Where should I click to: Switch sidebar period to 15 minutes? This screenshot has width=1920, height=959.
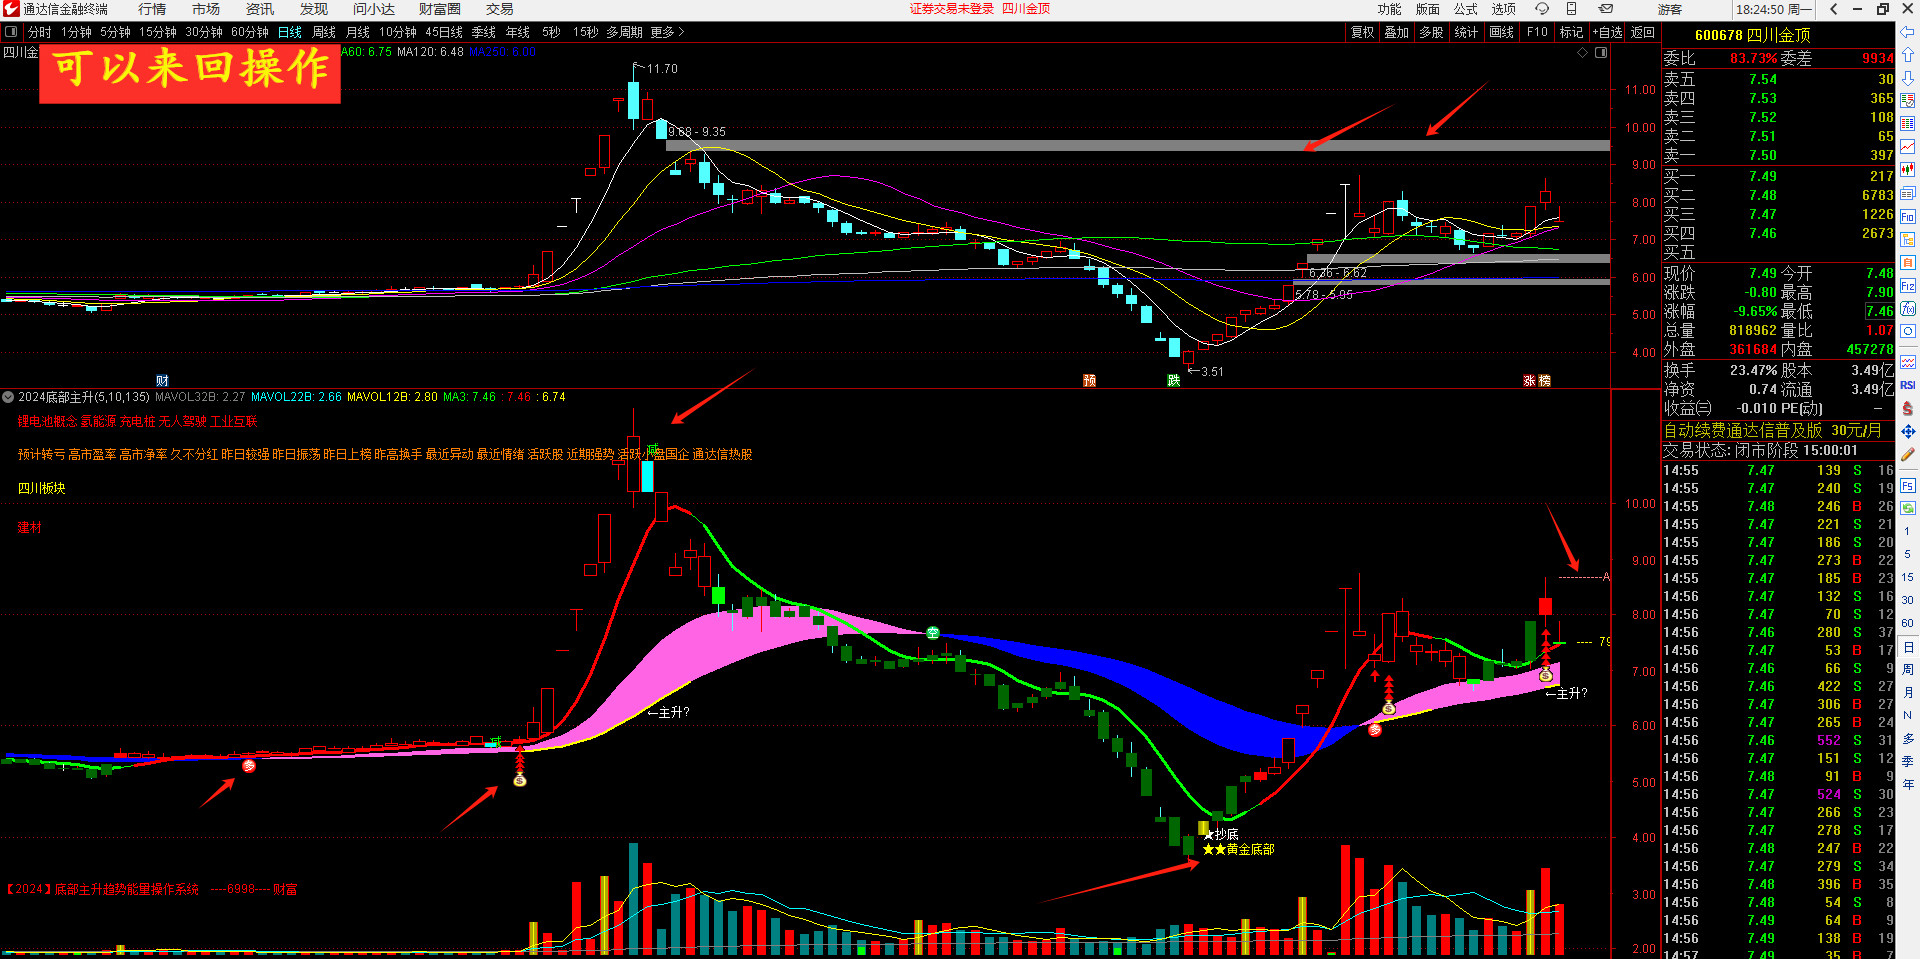[x=1908, y=577]
